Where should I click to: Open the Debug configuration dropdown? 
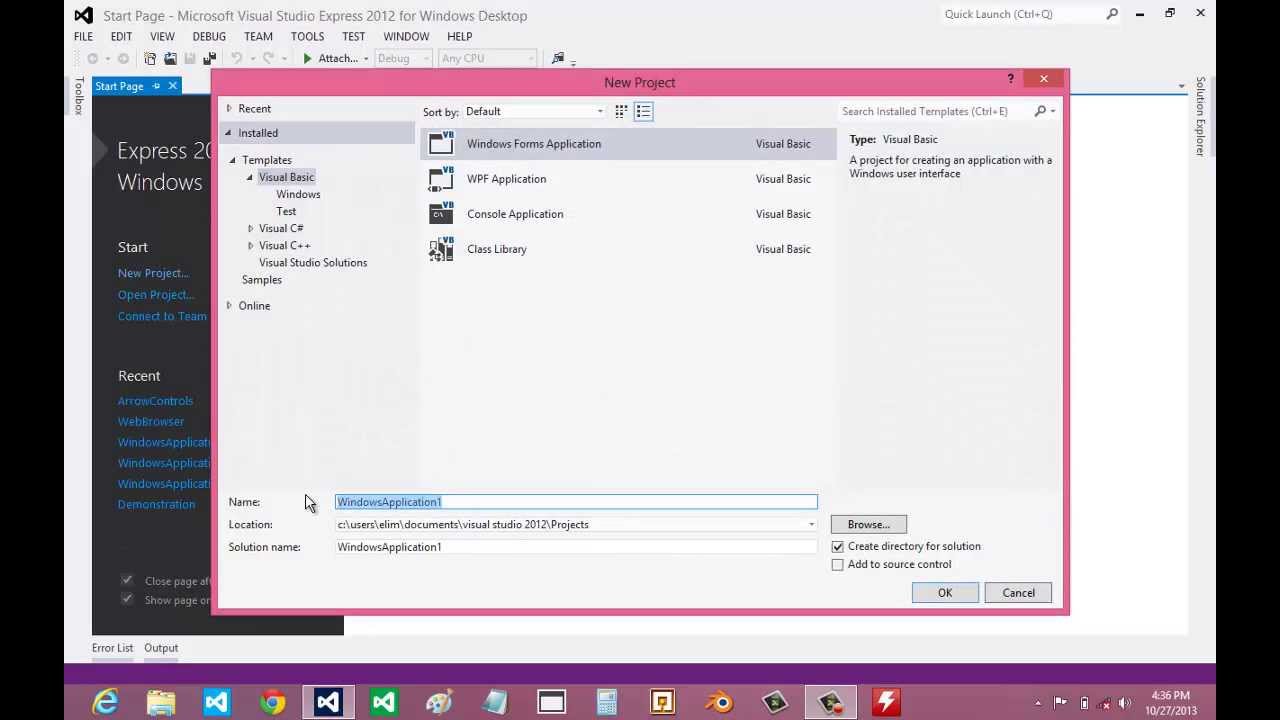403,58
